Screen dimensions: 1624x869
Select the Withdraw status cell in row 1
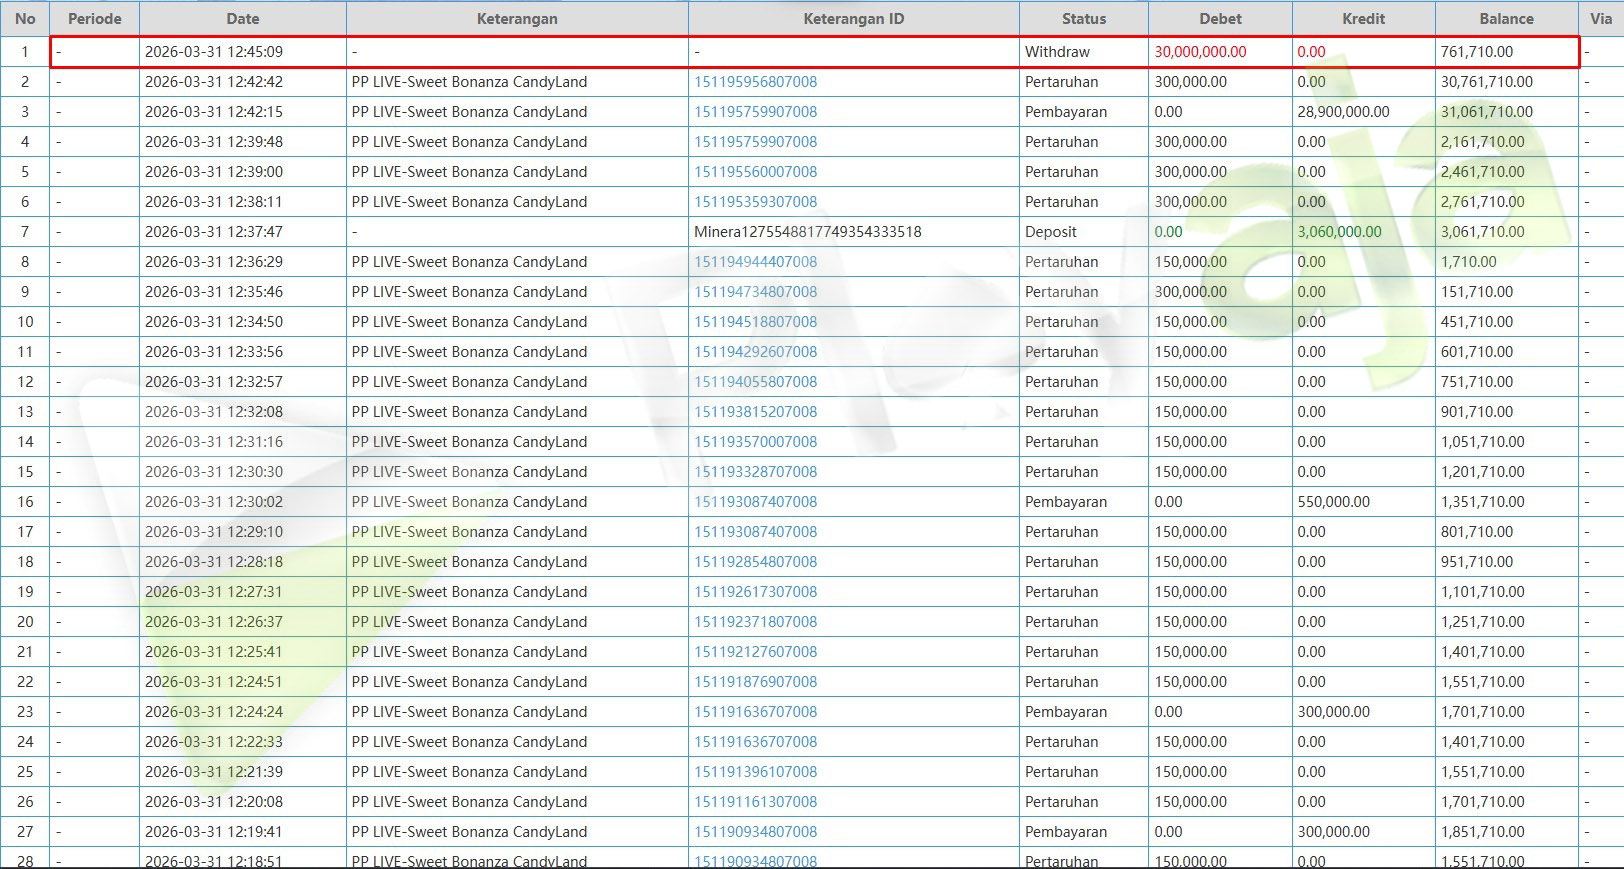coord(1057,52)
